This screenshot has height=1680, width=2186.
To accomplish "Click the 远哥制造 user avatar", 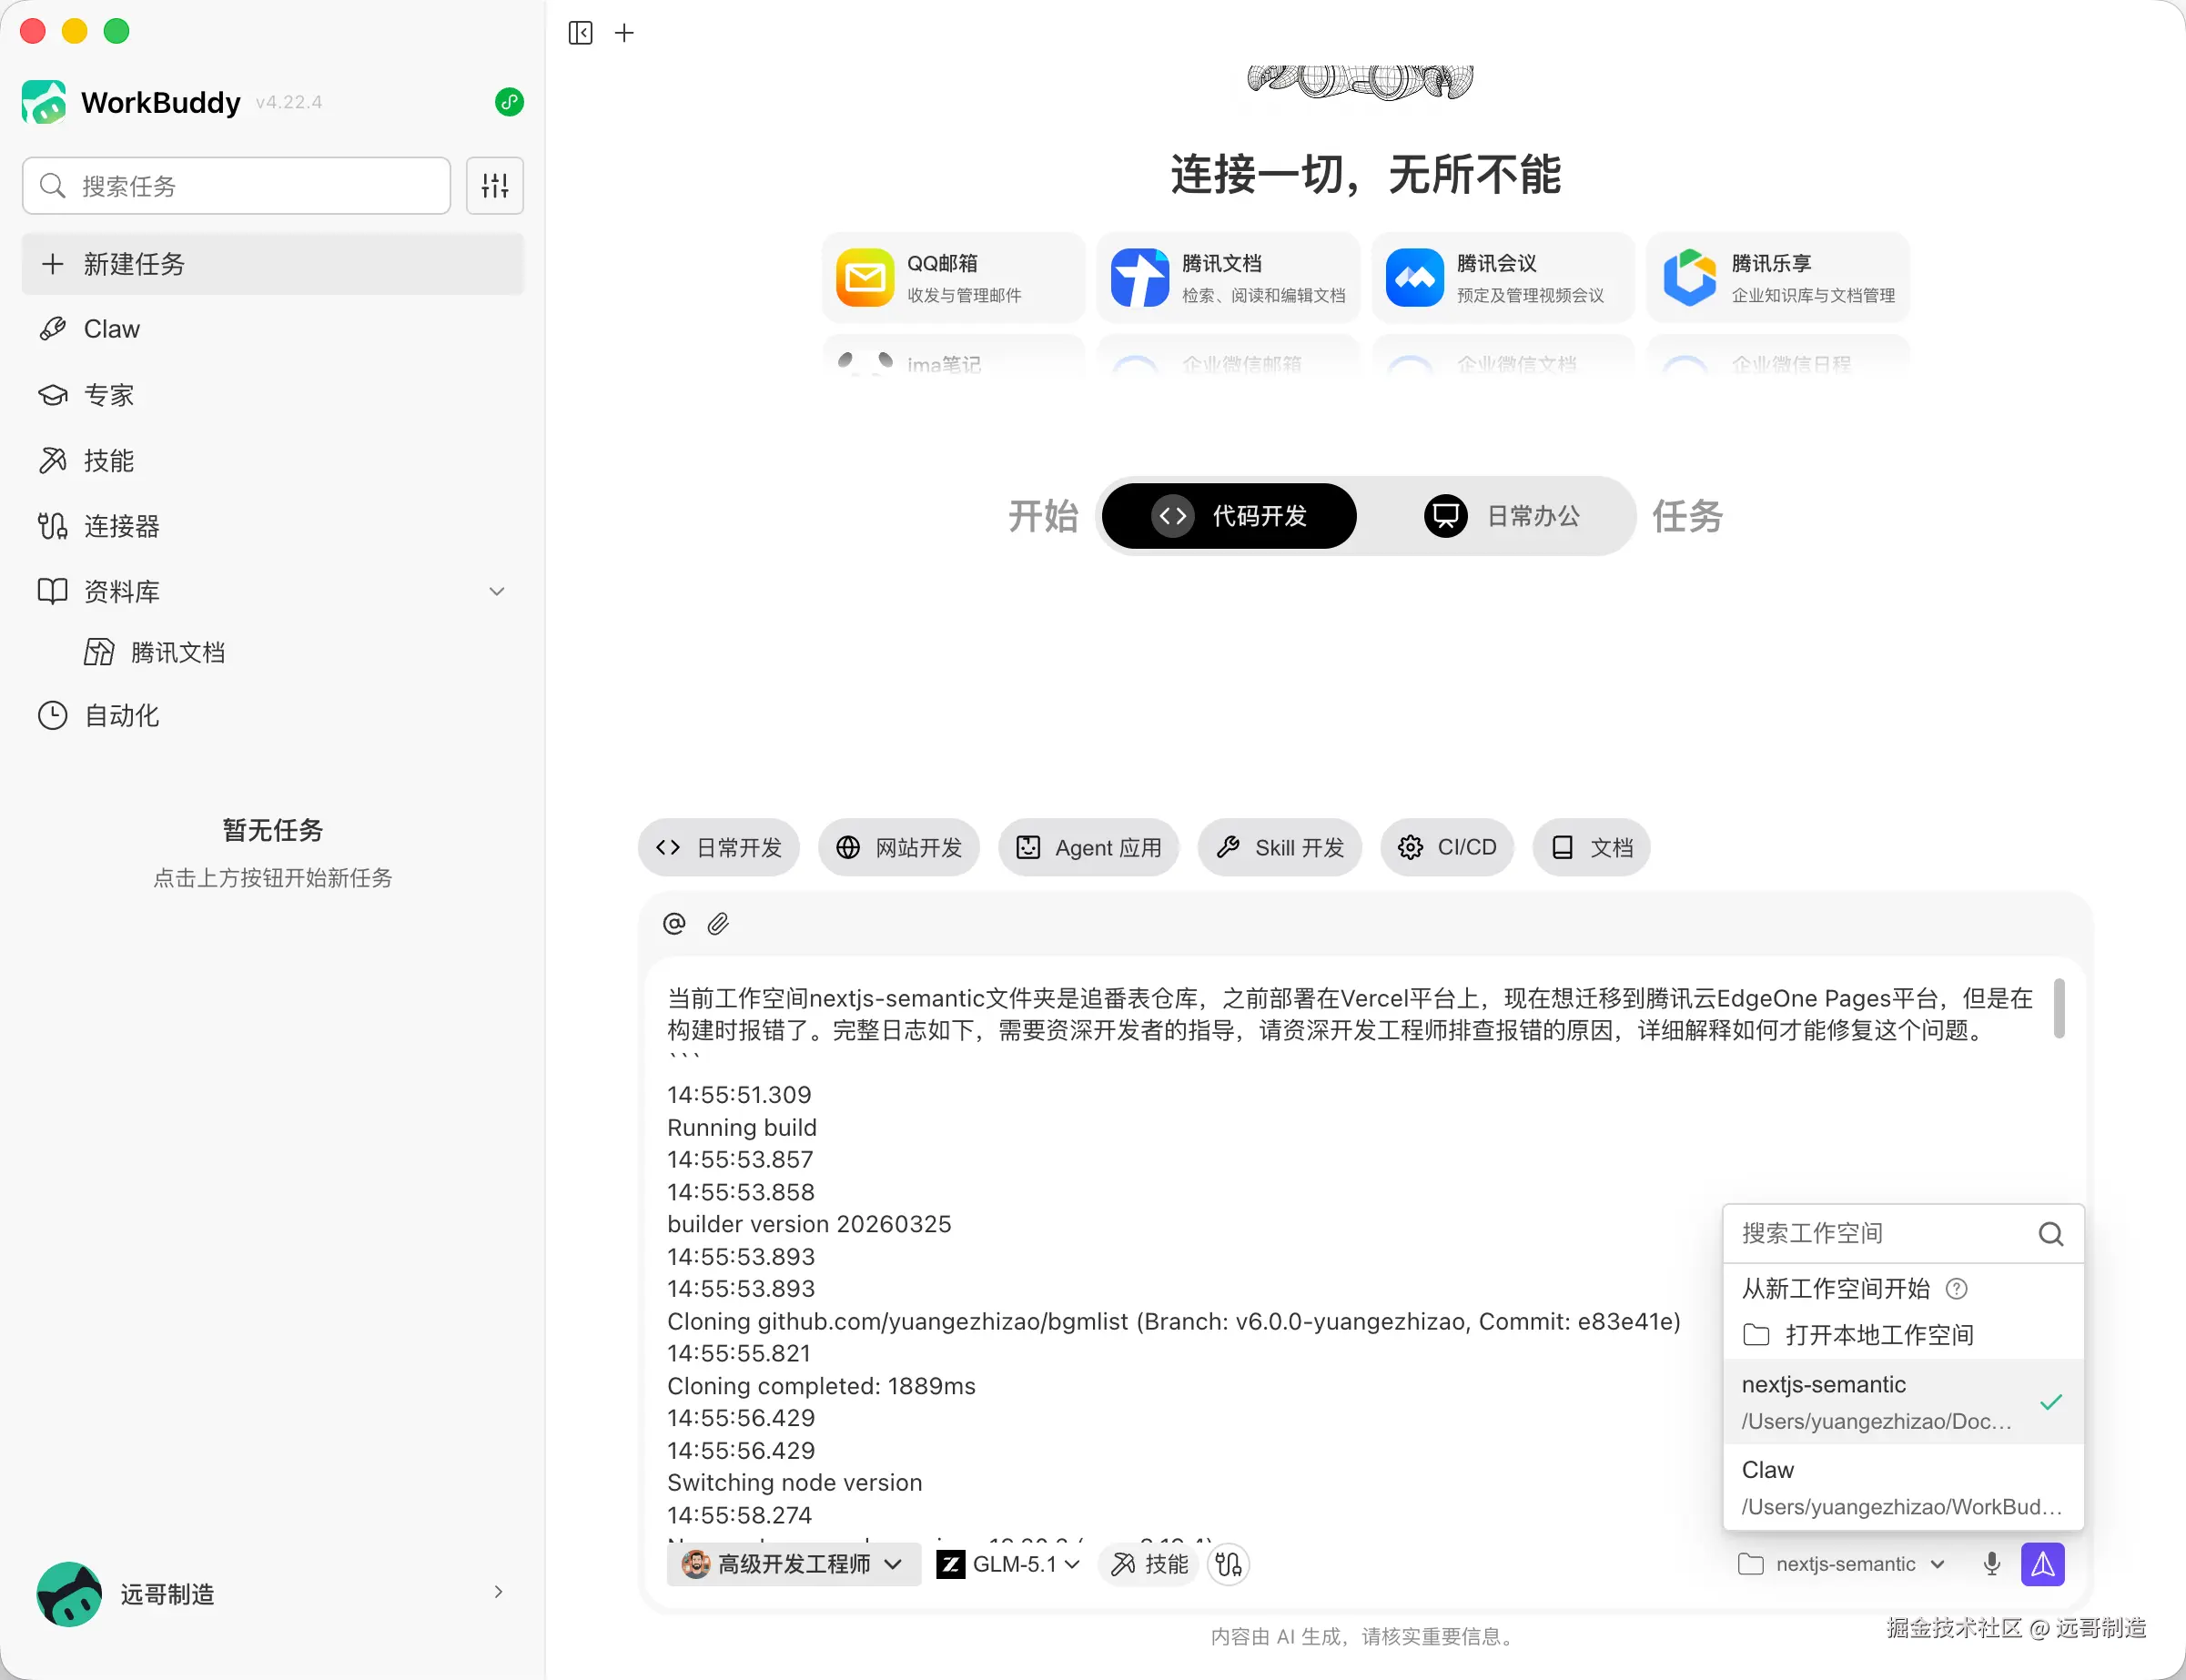I will [69, 1594].
